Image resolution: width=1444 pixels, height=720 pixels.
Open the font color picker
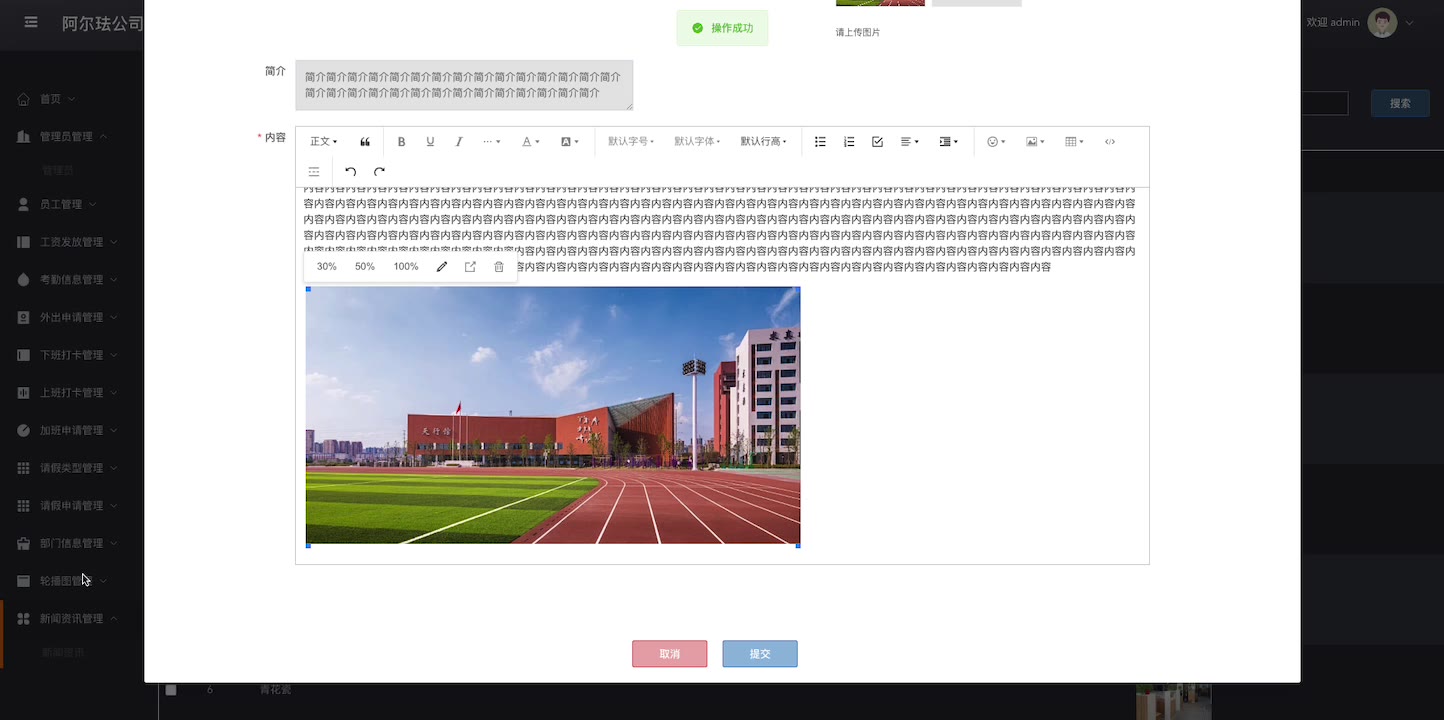tap(530, 142)
